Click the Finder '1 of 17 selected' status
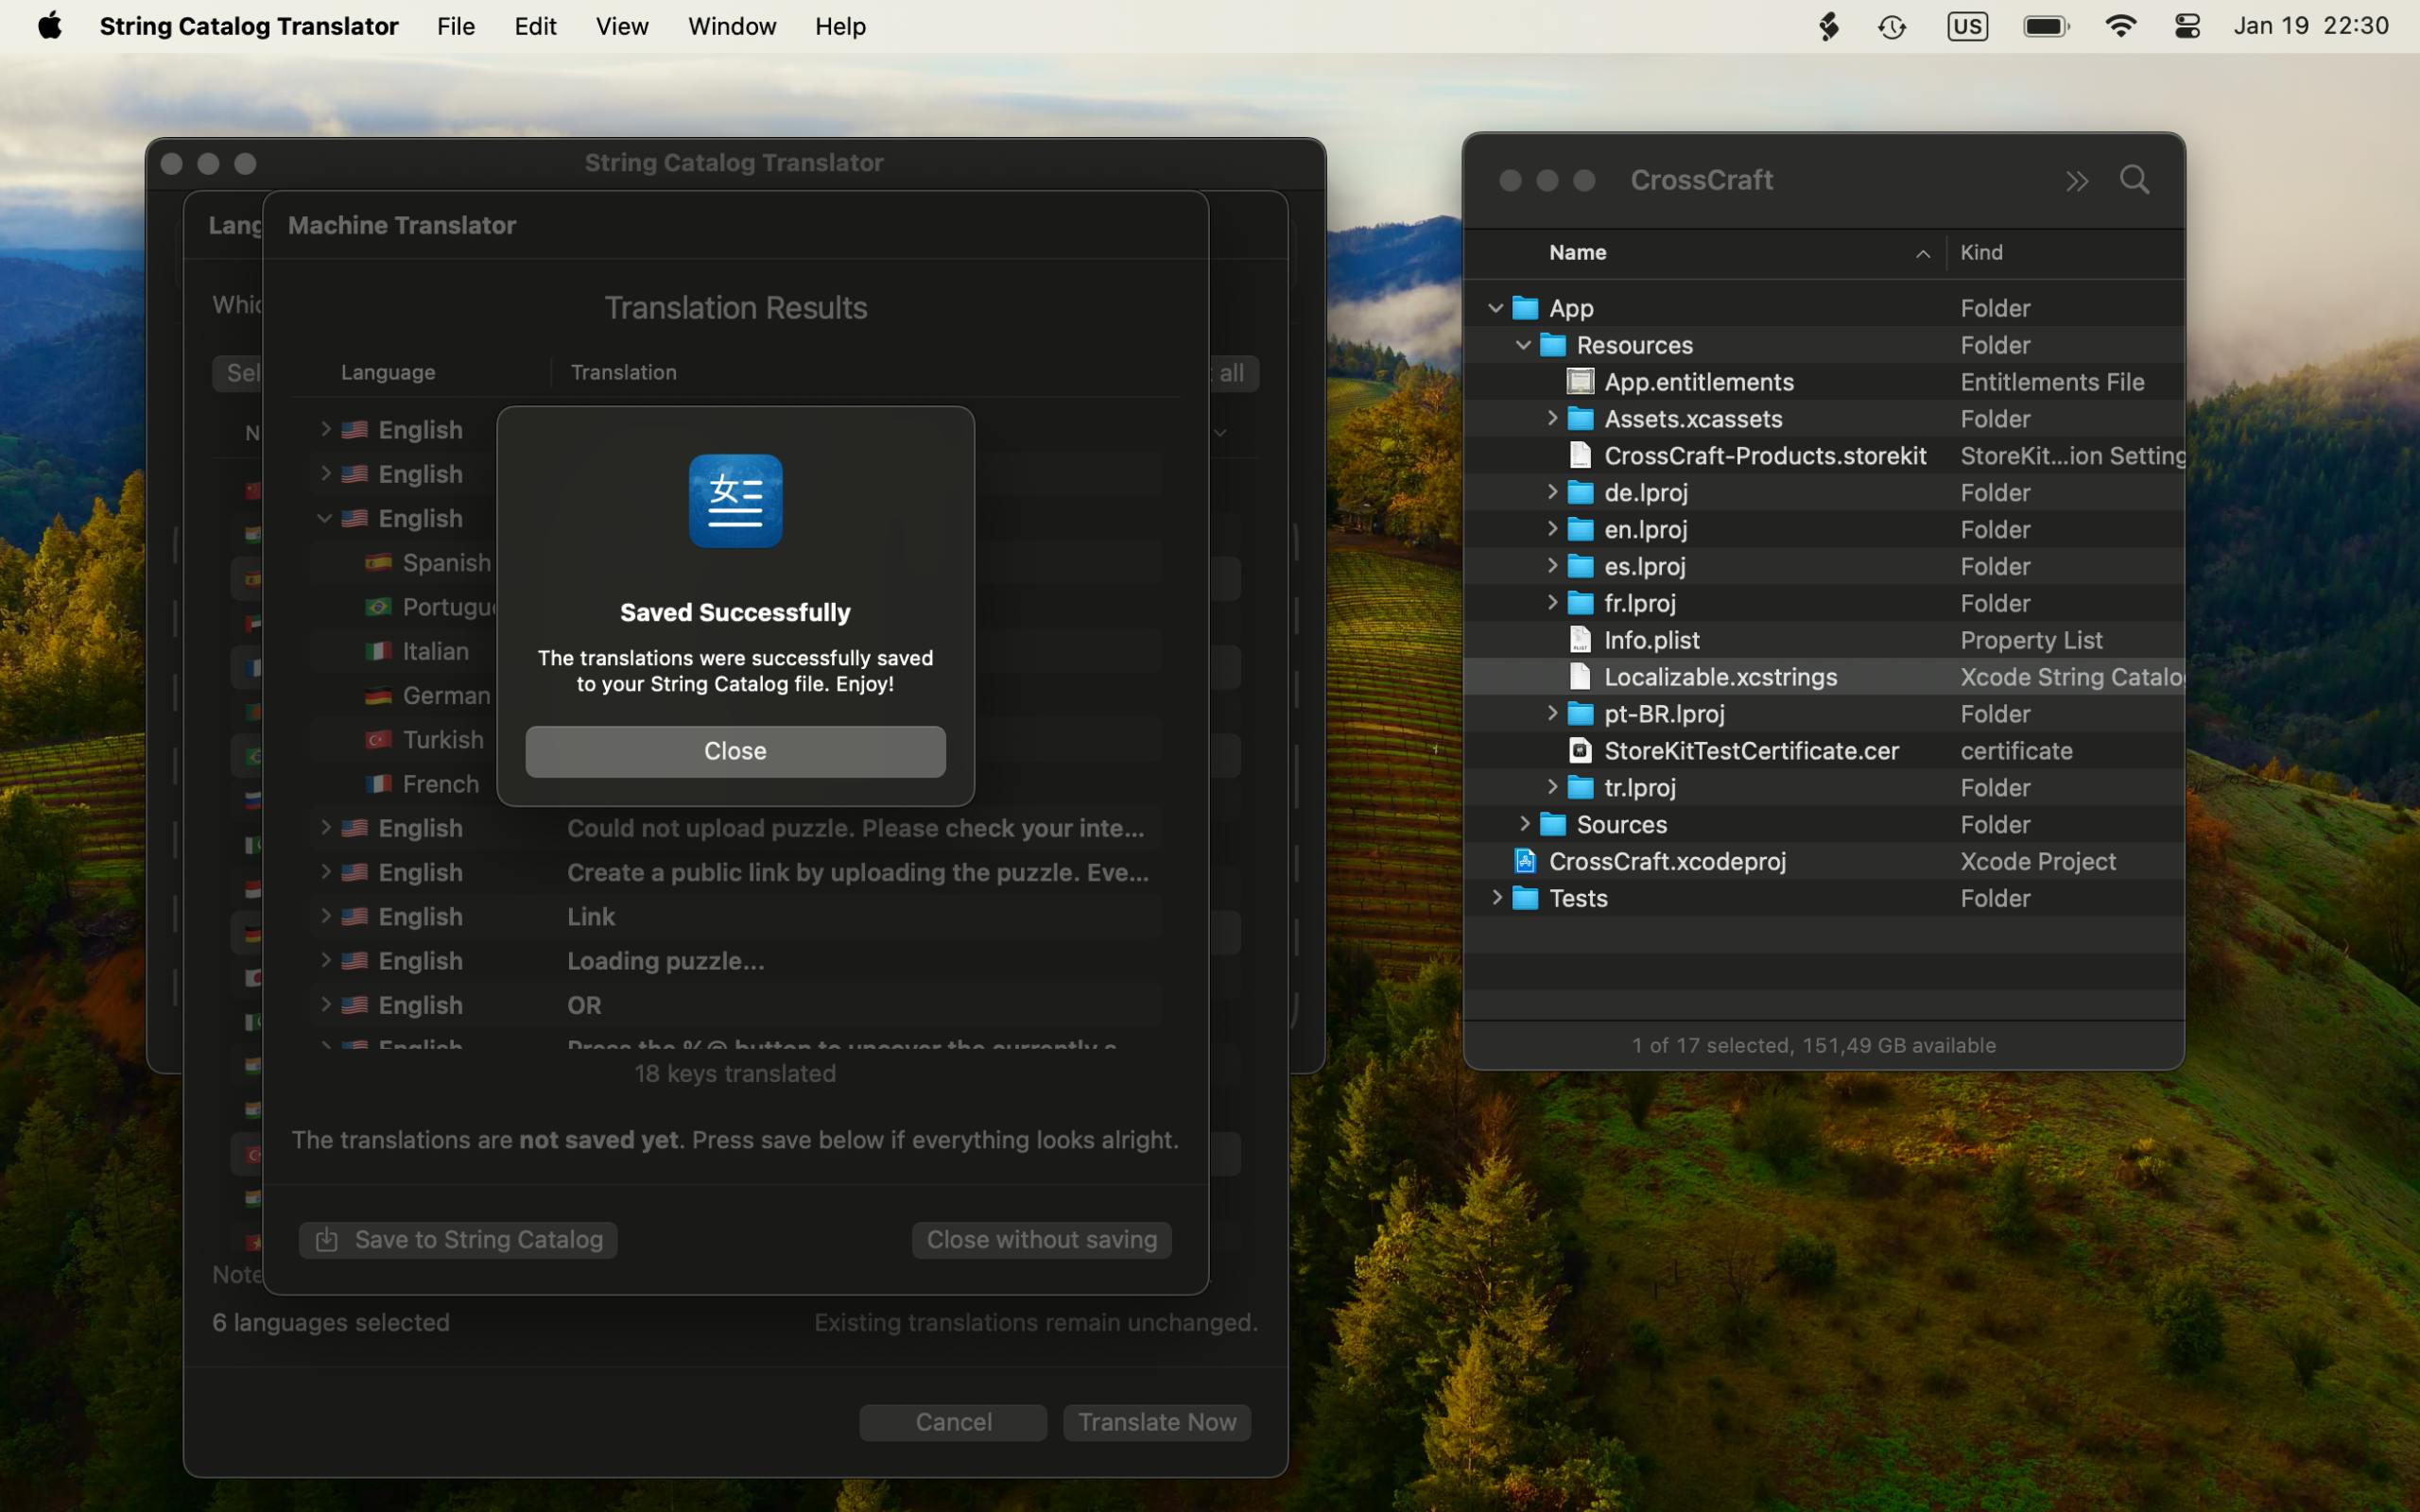This screenshot has width=2420, height=1512. [x=1813, y=1045]
